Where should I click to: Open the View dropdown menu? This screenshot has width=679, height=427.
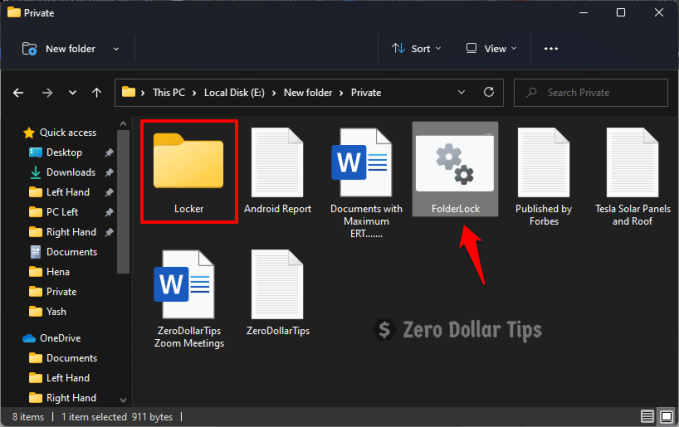coord(491,48)
